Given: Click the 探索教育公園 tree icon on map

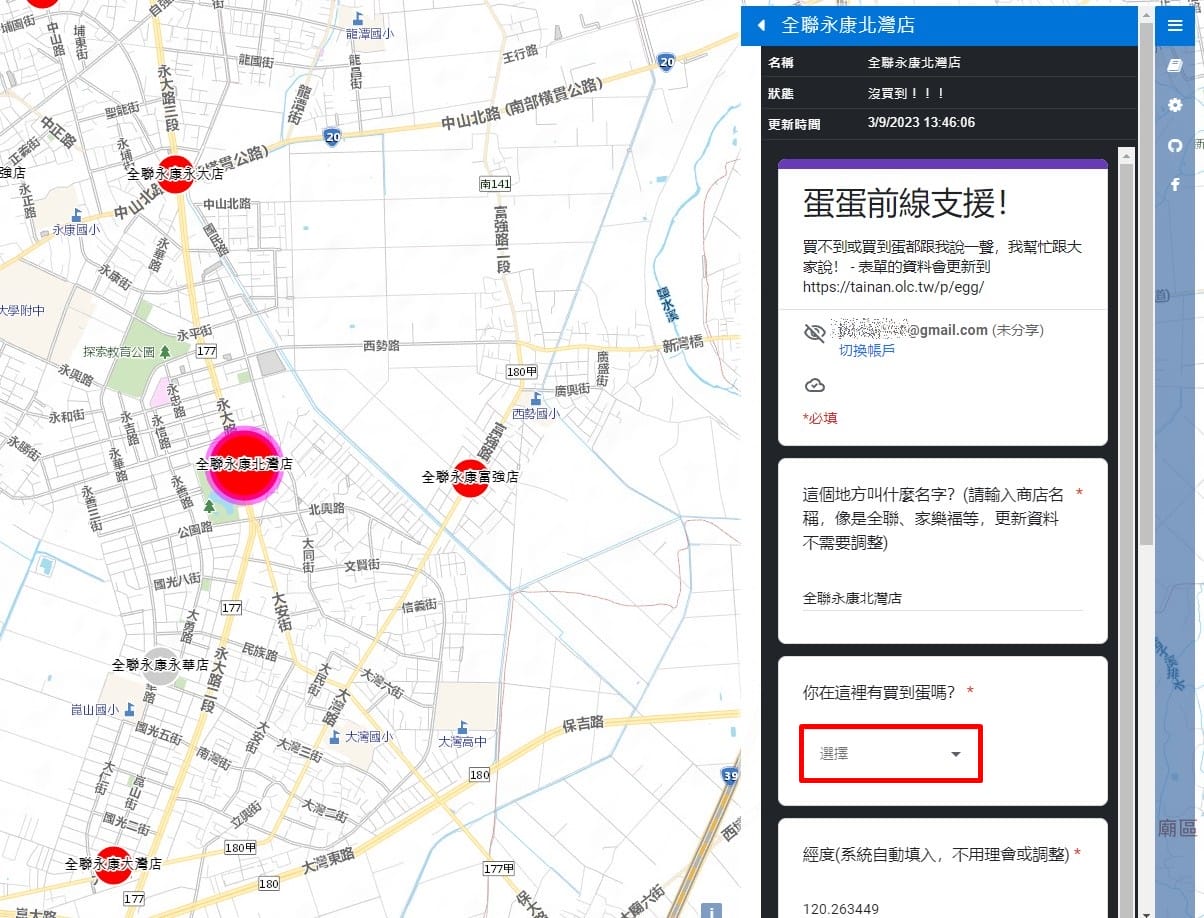Looking at the screenshot, I should (165, 352).
